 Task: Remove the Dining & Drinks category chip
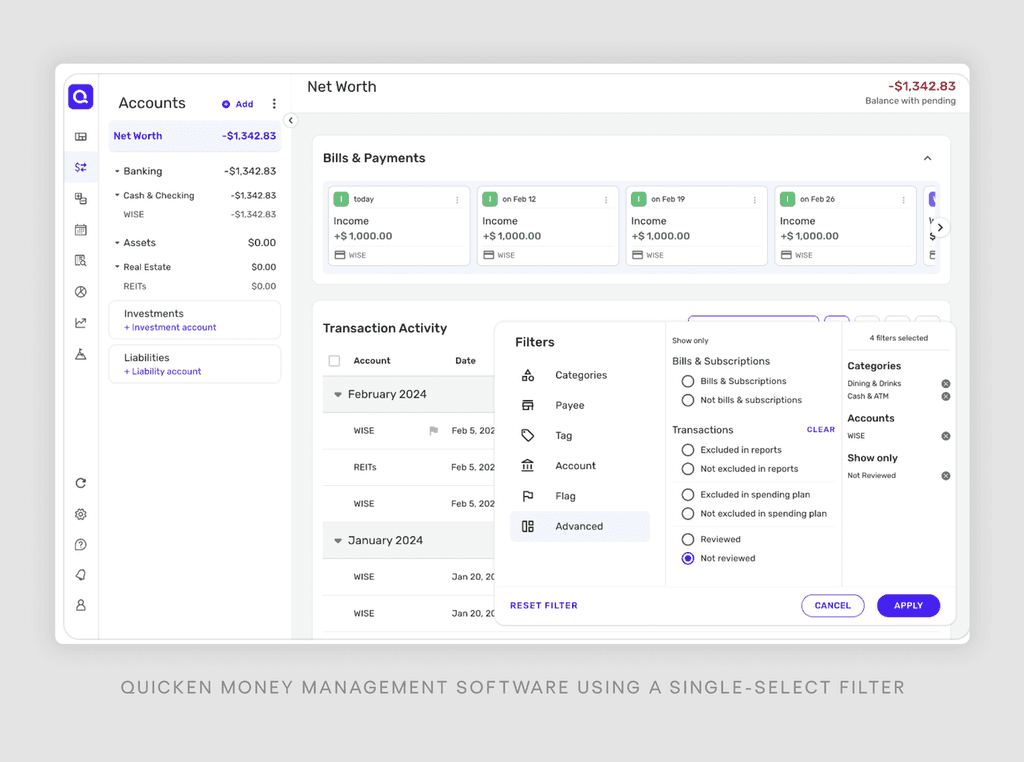tap(945, 382)
